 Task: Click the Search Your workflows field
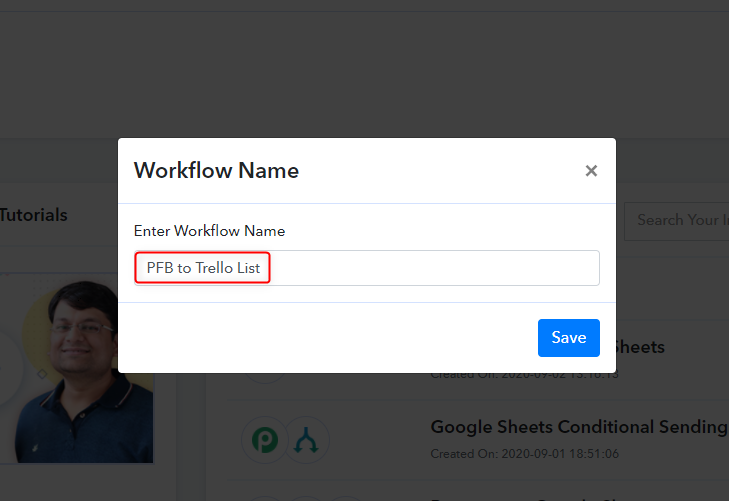pyautogui.click(x=677, y=221)
